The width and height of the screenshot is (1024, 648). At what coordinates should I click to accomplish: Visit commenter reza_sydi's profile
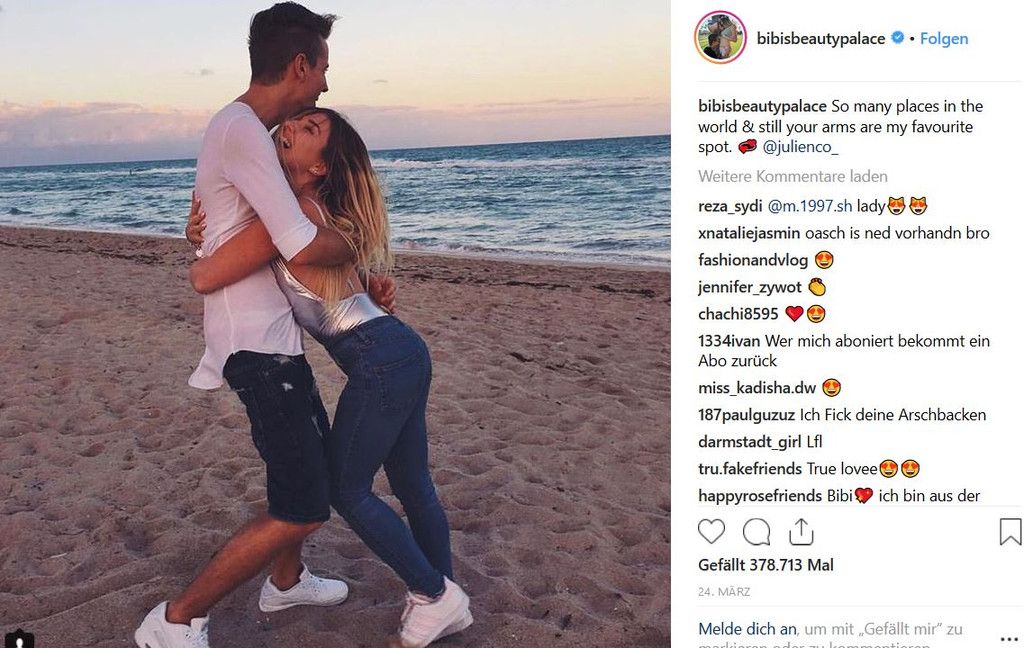point(730,206)
